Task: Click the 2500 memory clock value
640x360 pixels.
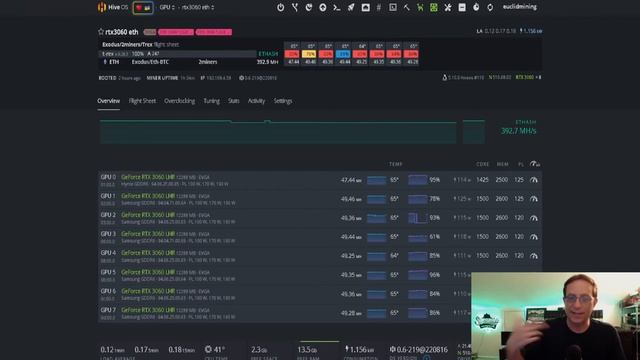Action: coord(502,180)
